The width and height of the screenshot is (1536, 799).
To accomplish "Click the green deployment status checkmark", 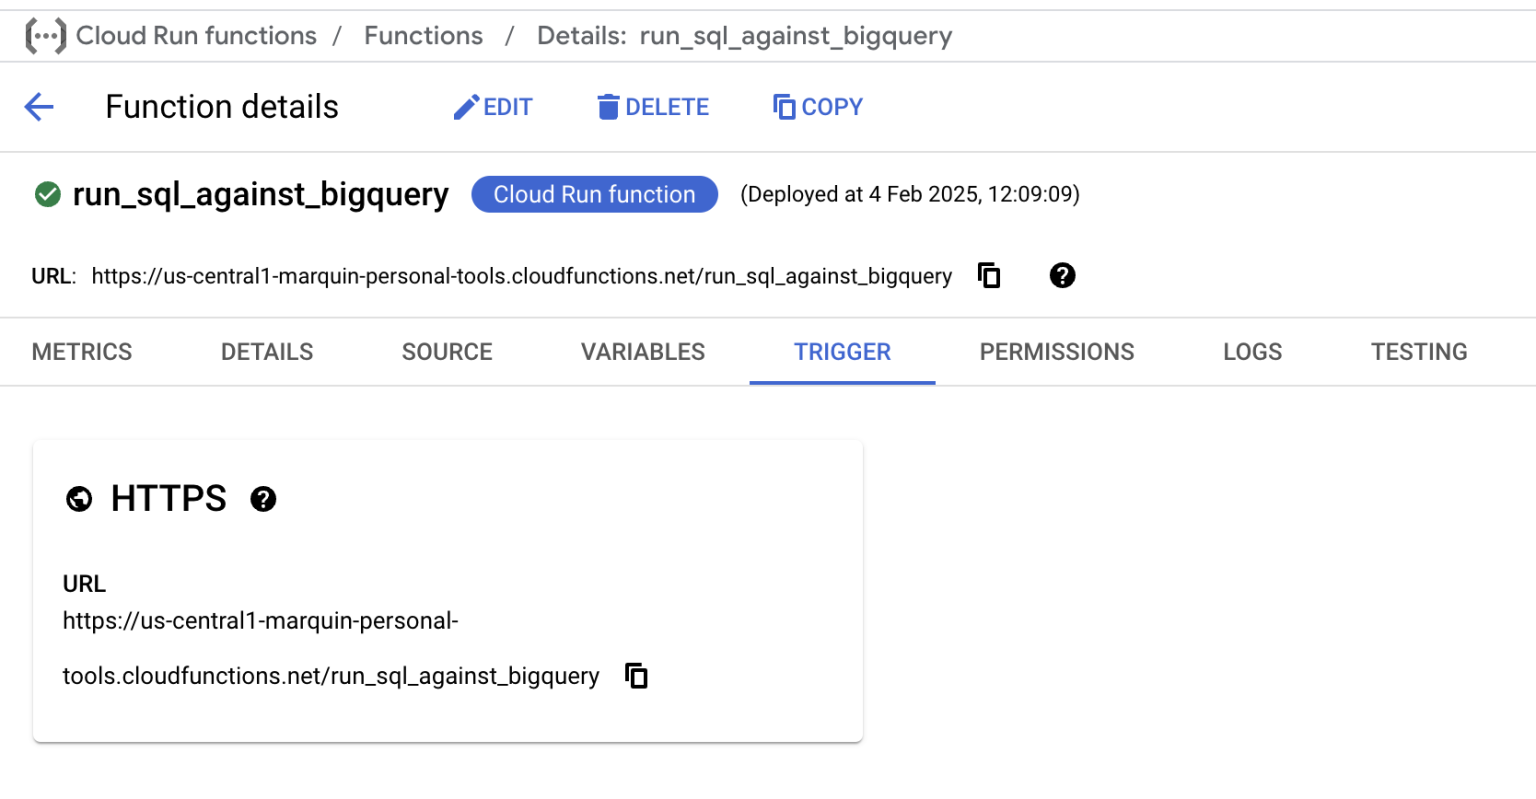I will tap(46, 194).
